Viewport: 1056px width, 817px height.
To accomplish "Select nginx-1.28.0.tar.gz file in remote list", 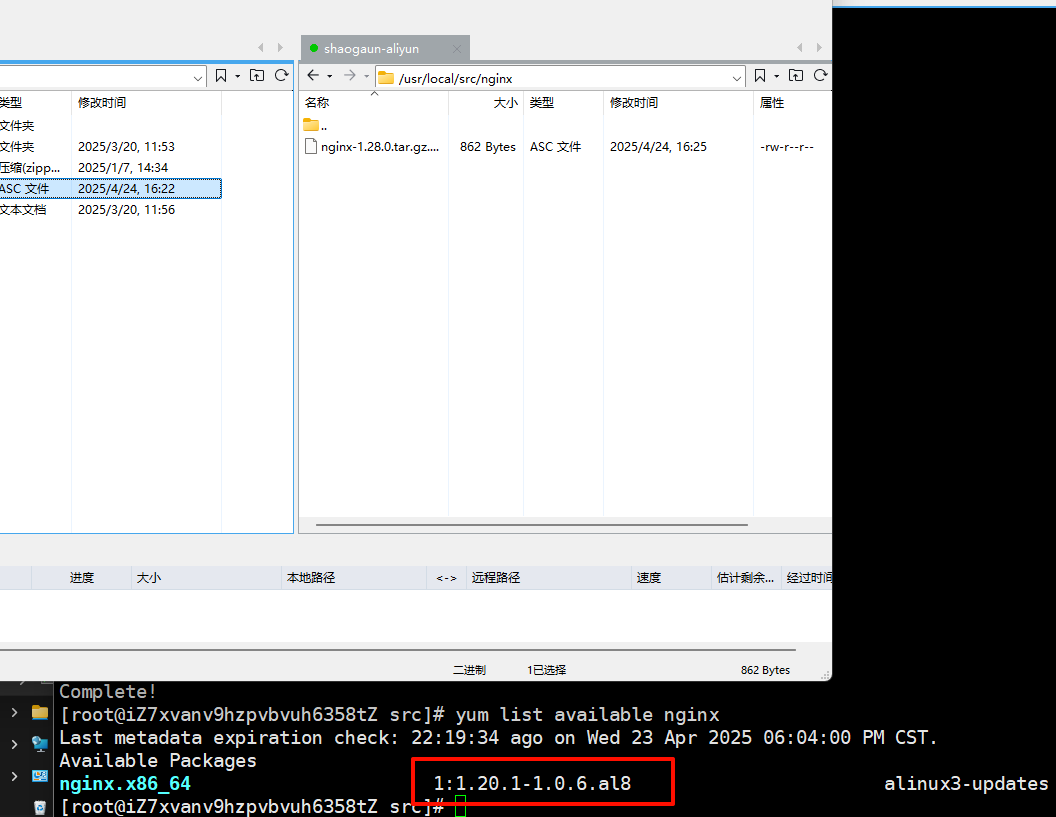I will [x=372, y=147].
